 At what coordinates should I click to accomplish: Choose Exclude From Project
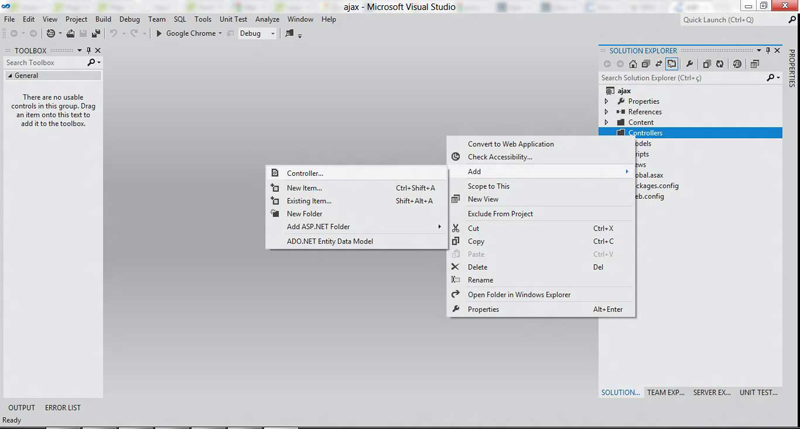click(541, 214)
